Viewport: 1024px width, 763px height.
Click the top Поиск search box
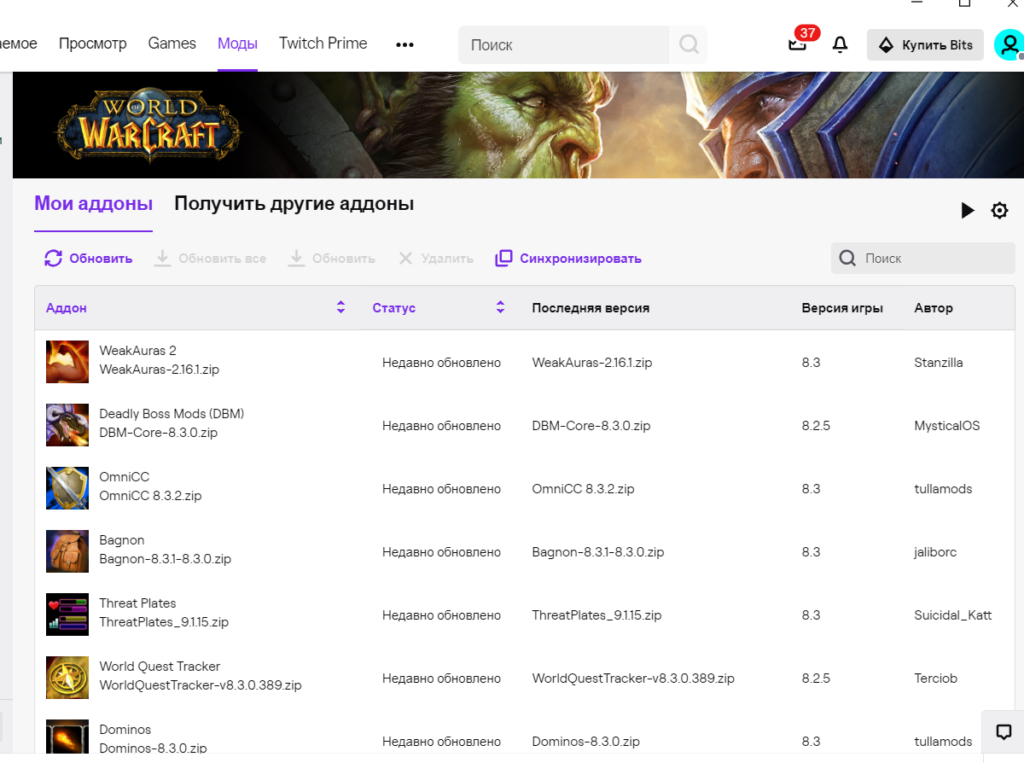(x=563, y=45)
